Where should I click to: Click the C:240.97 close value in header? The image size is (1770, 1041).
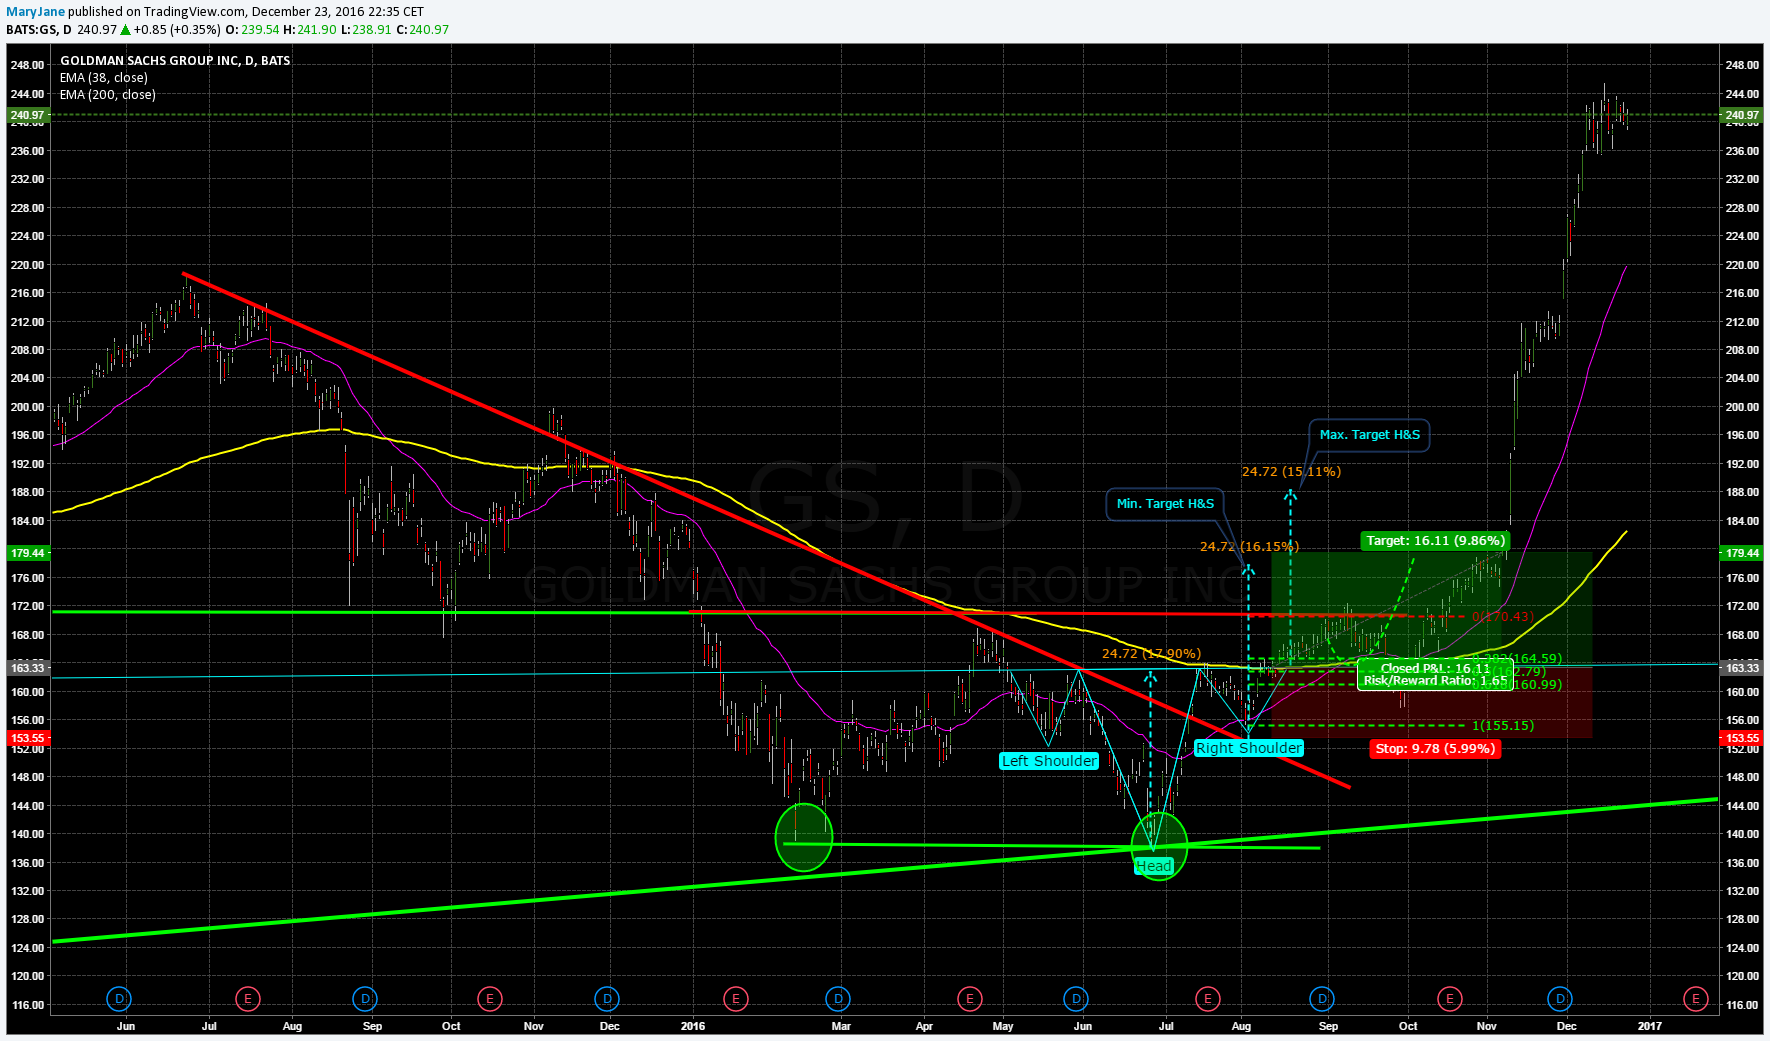(423, 30)
